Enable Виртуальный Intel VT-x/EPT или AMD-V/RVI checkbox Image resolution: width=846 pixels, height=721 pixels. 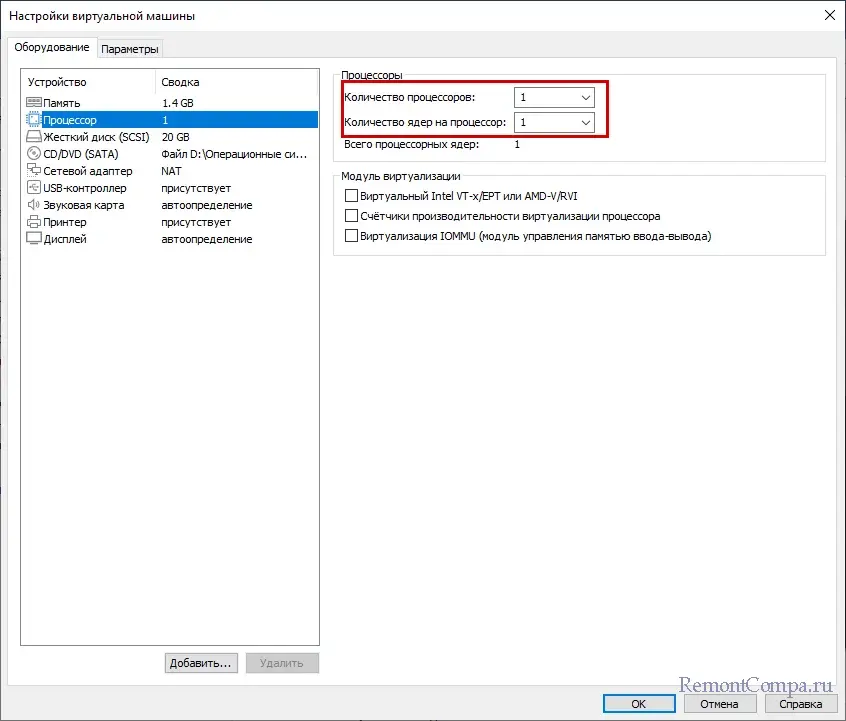(351, 196)
